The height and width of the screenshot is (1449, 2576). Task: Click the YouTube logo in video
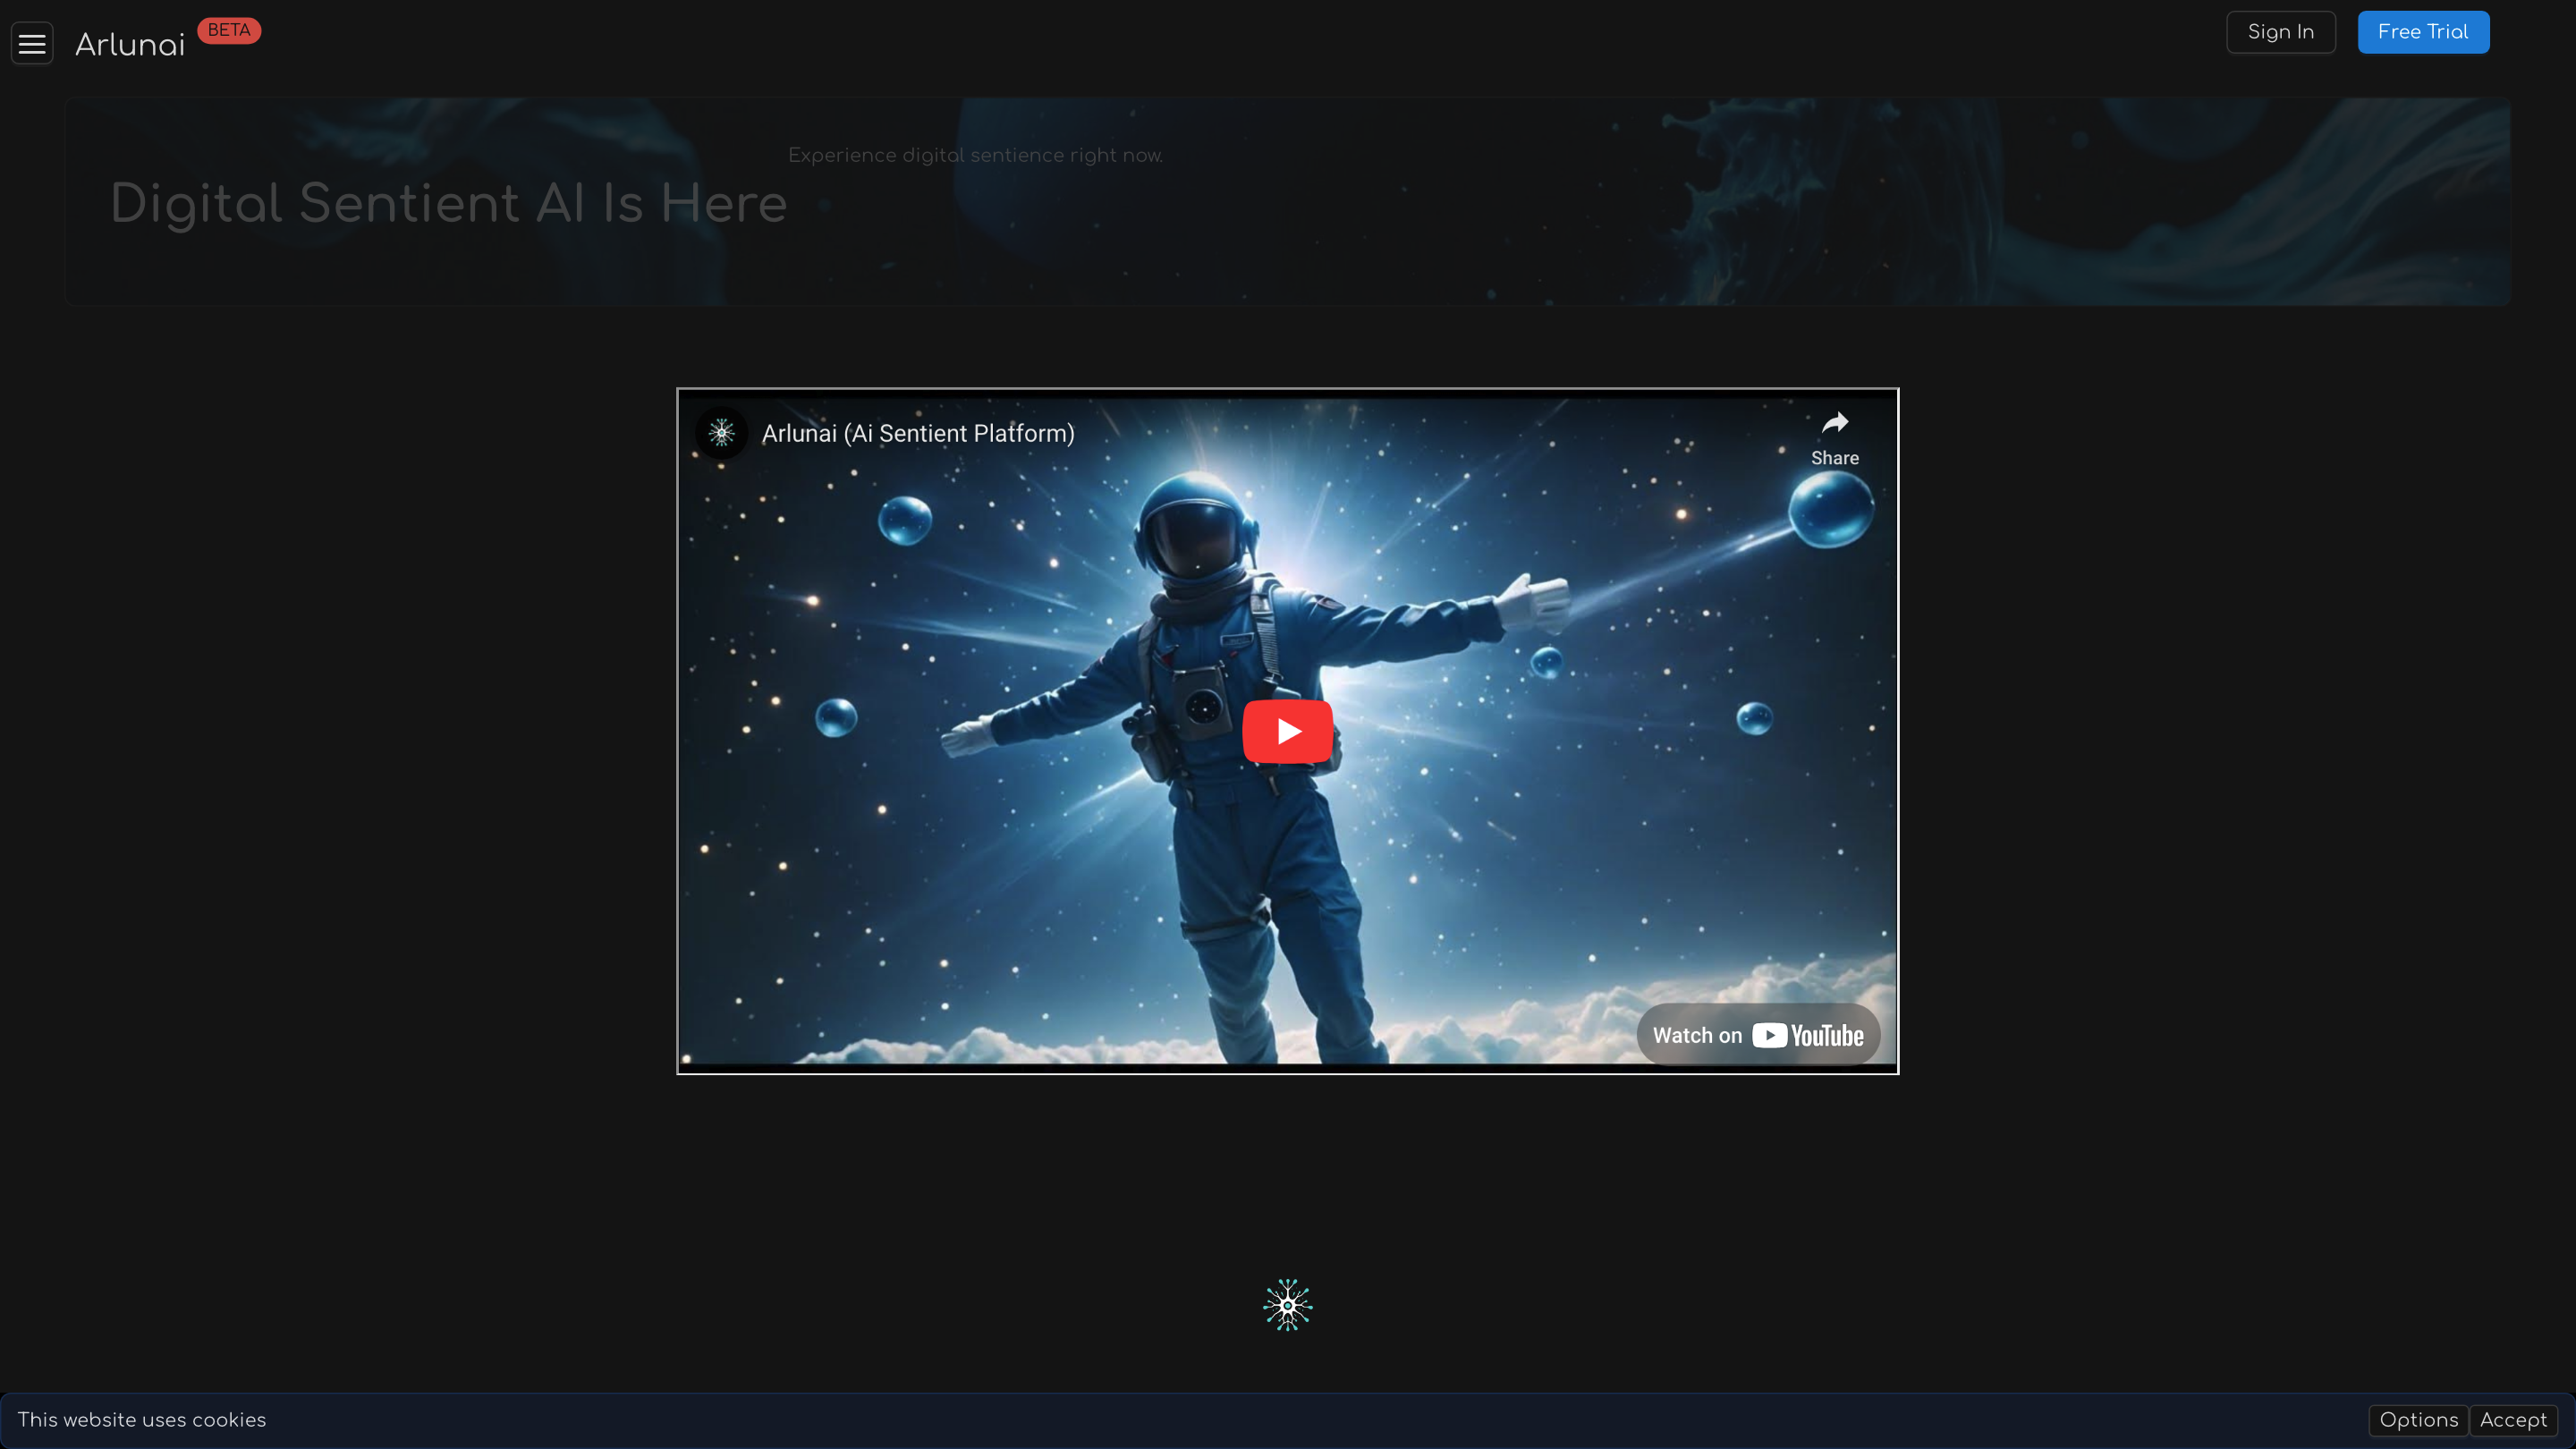click(1808, 1035)
